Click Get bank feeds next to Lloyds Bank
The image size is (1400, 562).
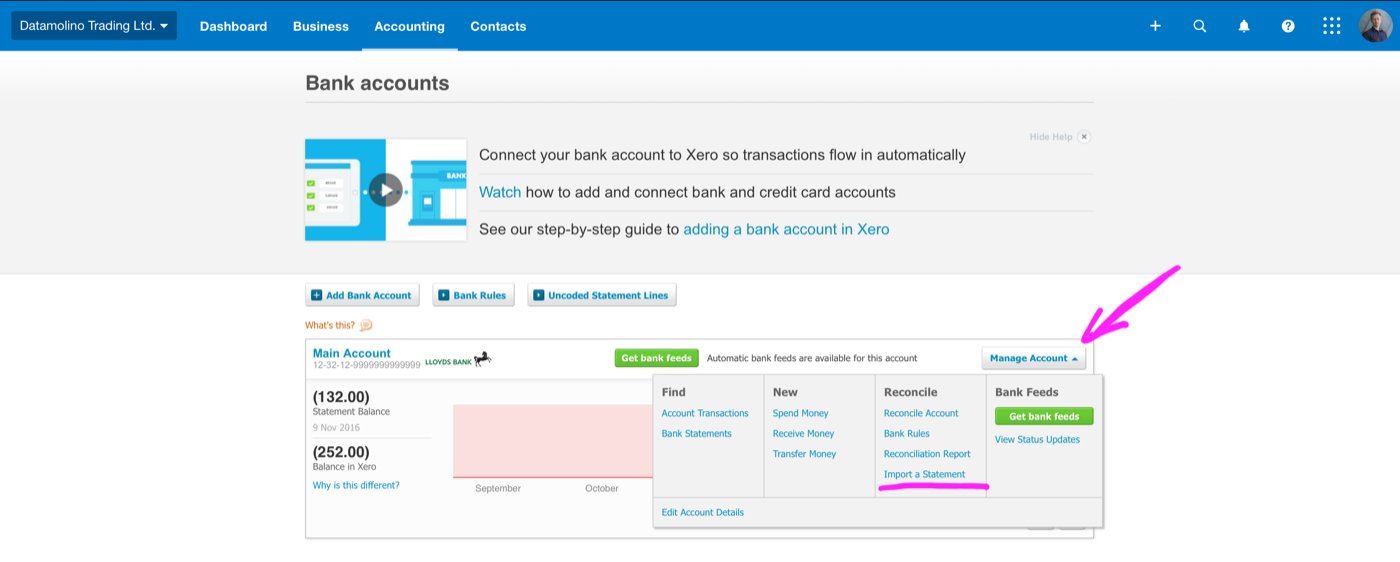[656, 358]
